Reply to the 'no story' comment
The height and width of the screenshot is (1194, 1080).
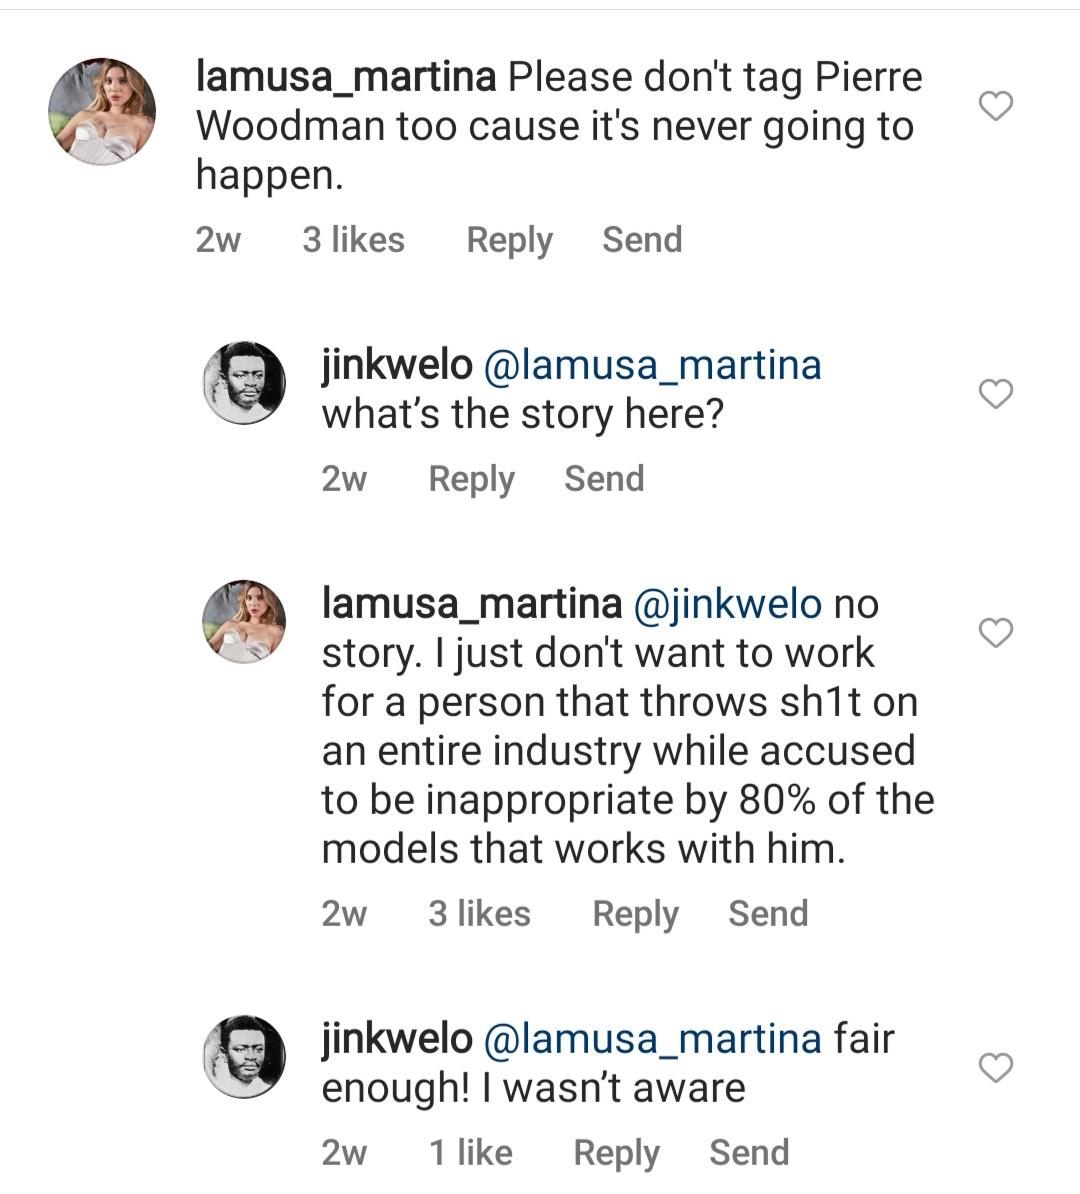(635, 914)
